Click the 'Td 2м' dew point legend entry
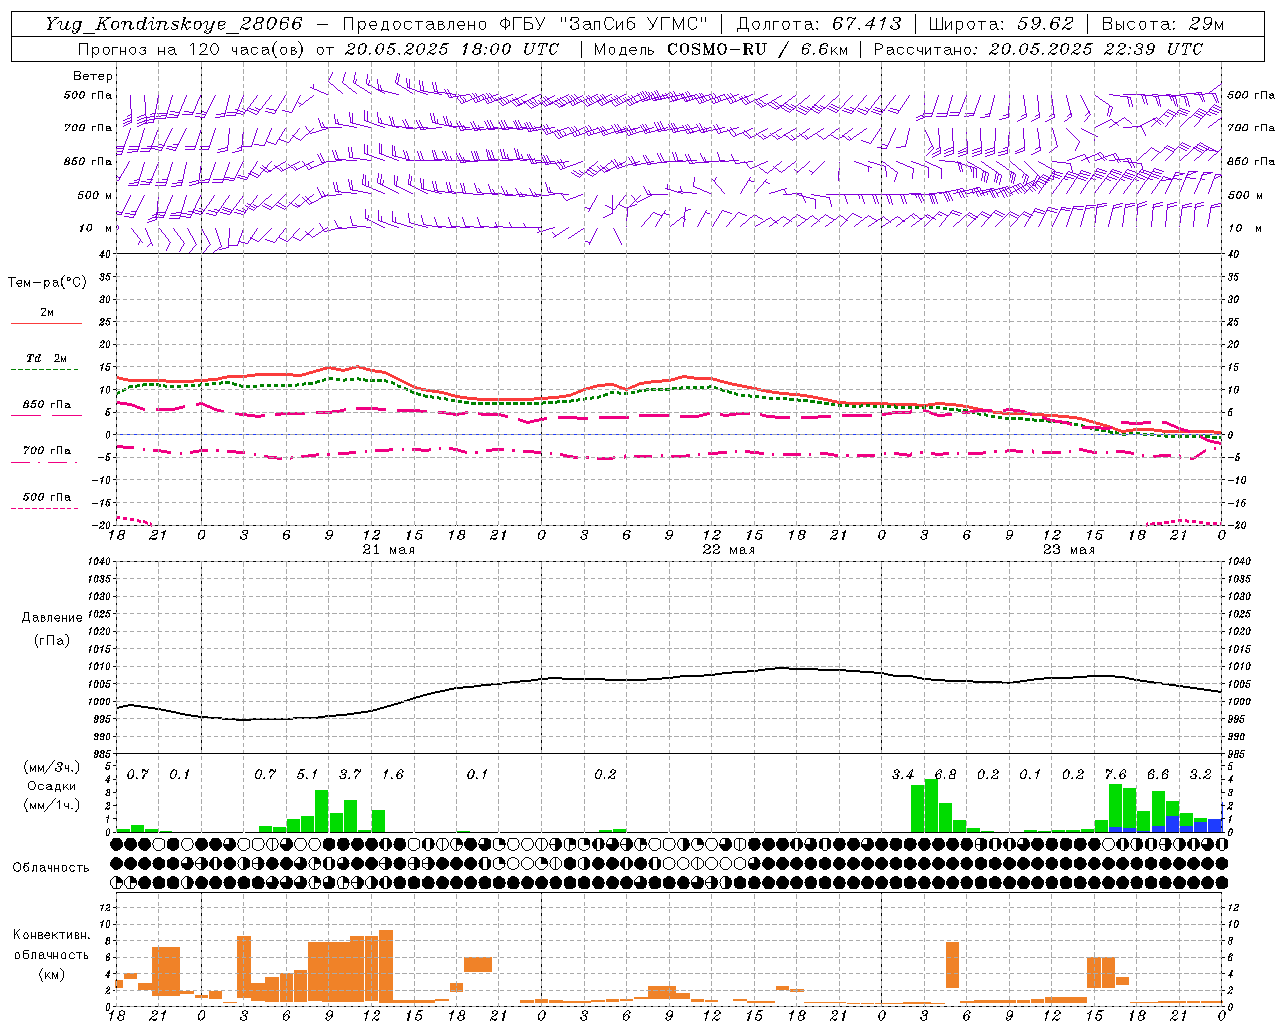Viewport: 1280px width, 1024px height. pyautogui.click(x=46, y=358)
